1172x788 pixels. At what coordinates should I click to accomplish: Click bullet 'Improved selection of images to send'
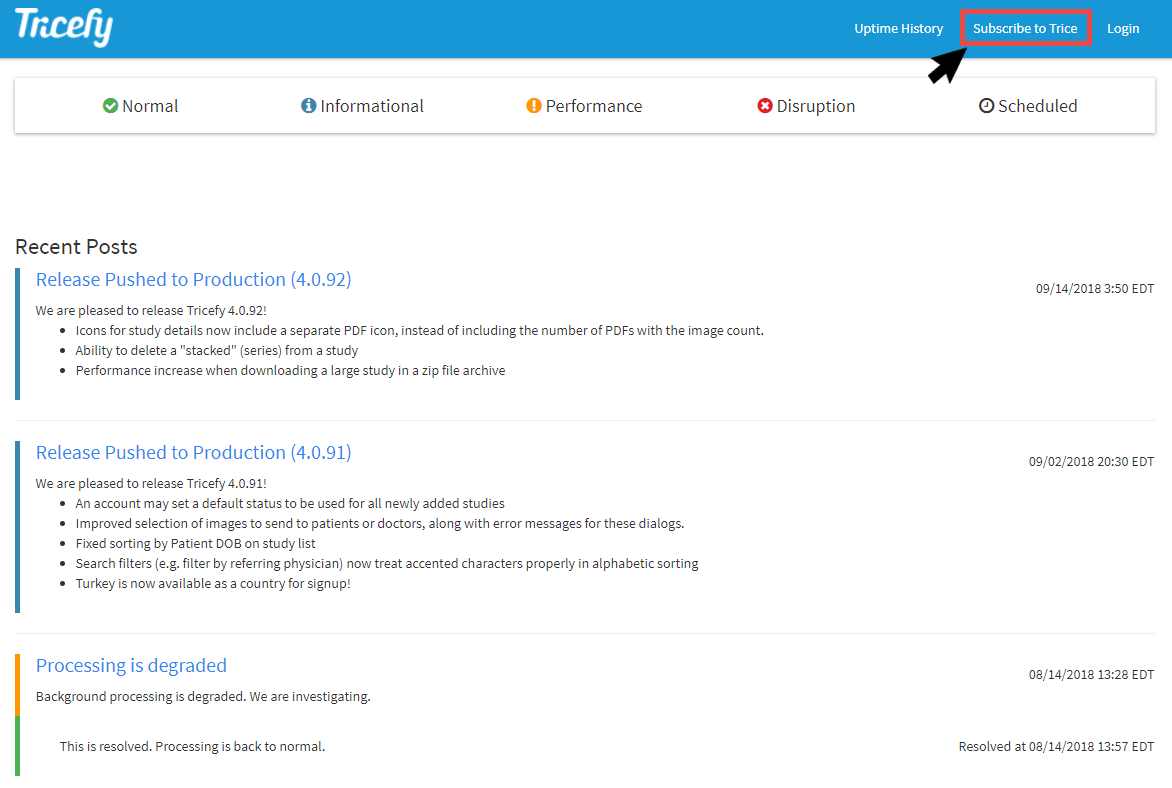380,524
